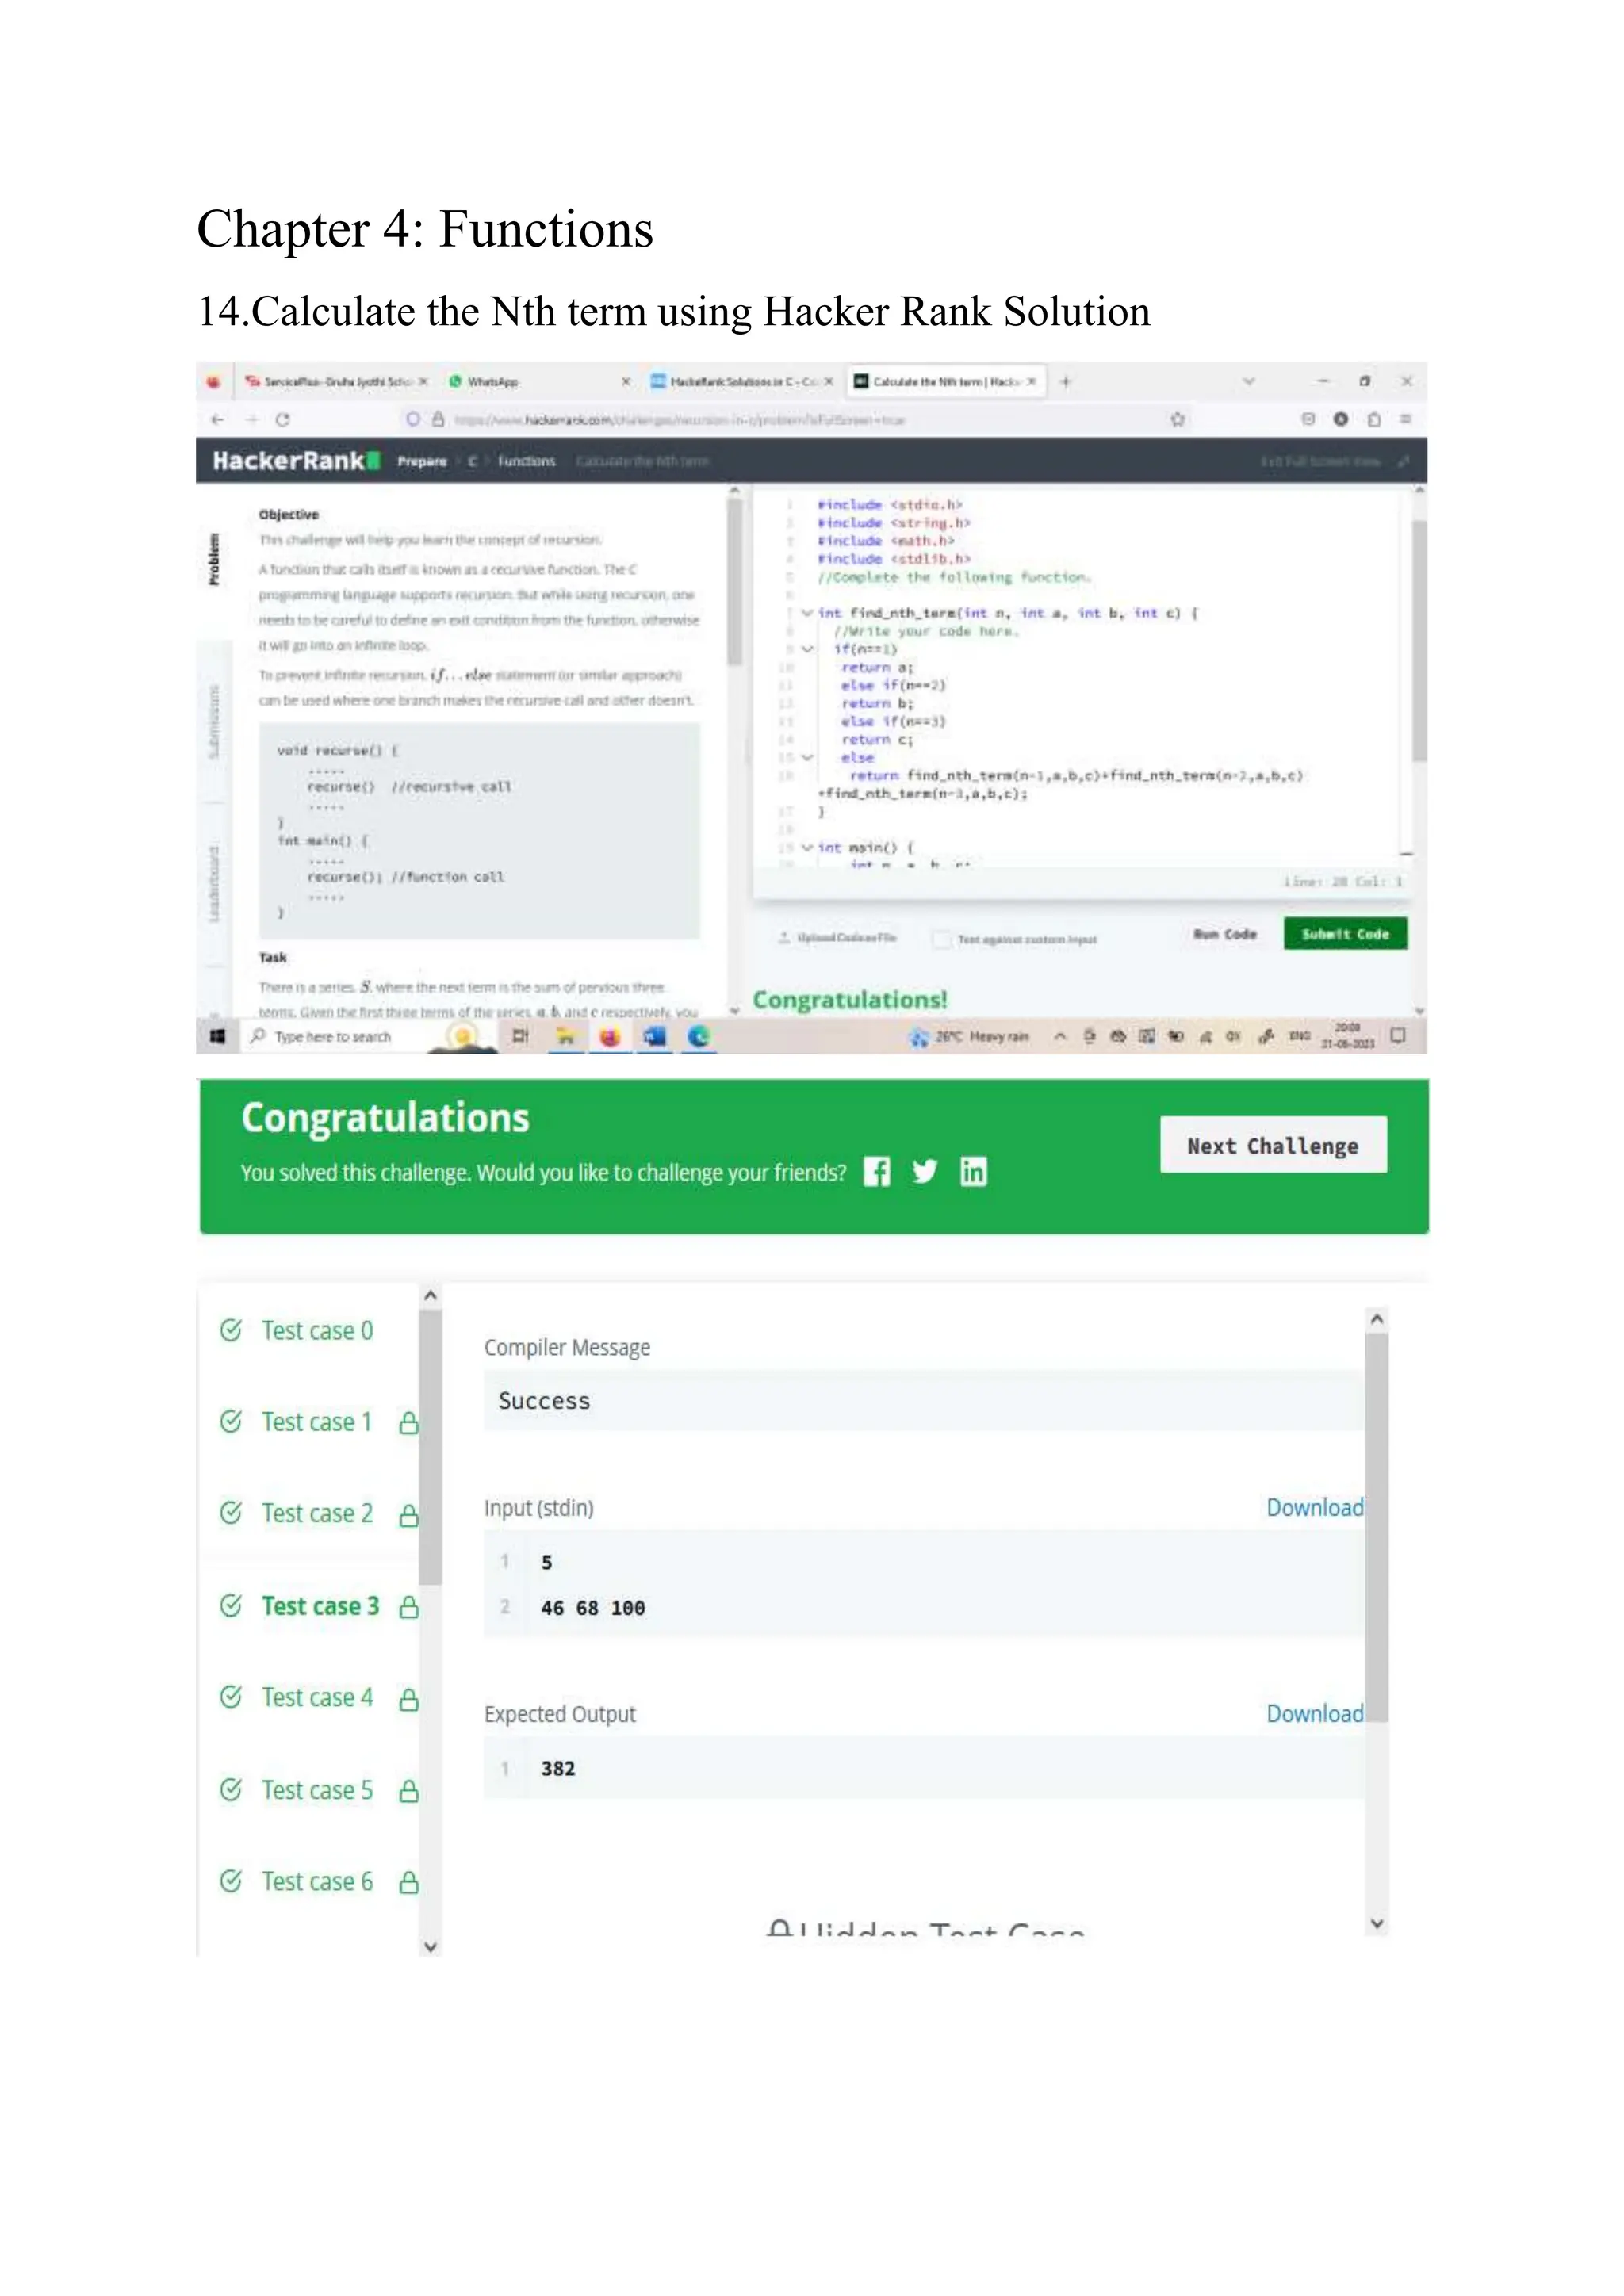The image size is (1624, 2296).
Task: Click the browser reload icon
Action: click(282, 420)
